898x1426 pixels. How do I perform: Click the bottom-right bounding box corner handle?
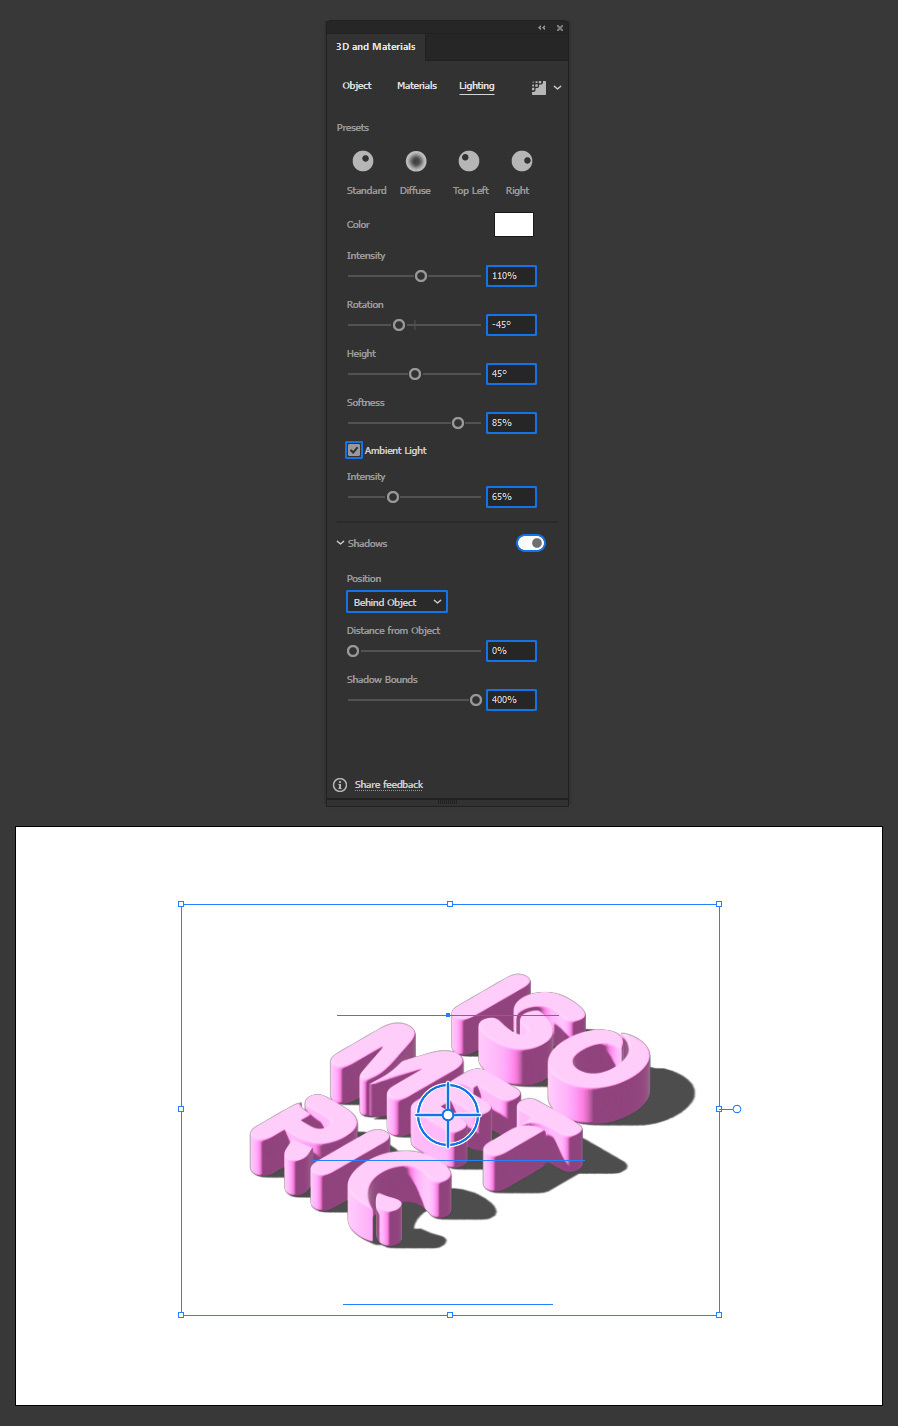tap(719, 1315)
